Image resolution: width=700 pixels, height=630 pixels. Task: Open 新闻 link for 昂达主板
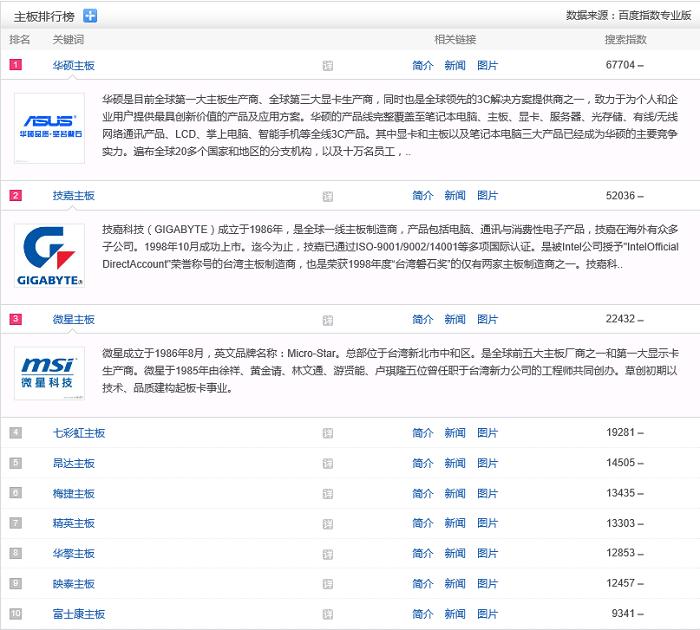pyautogui.click(x=455, y=463)
